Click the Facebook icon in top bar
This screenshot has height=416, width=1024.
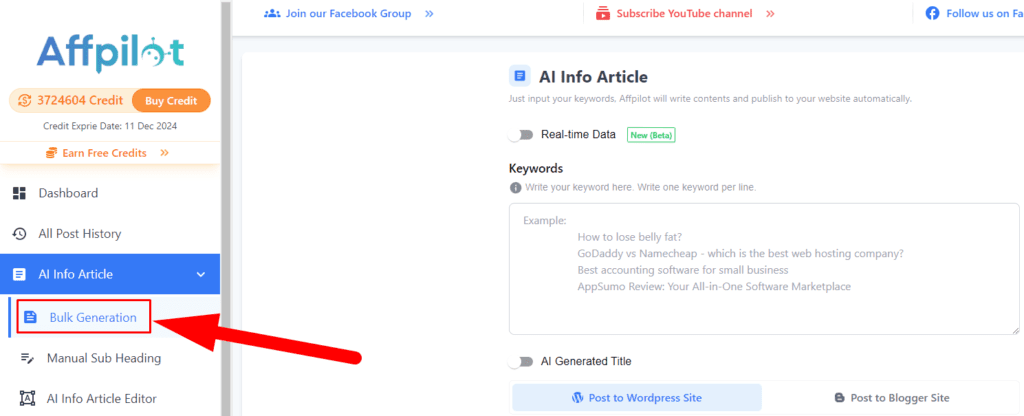coord(932,14)
